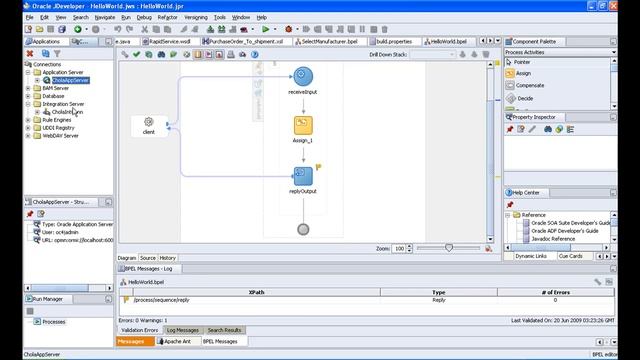Screen dimensions: 640x360
Task: Click the red Debug bug icon
Action: click(289, 29)
